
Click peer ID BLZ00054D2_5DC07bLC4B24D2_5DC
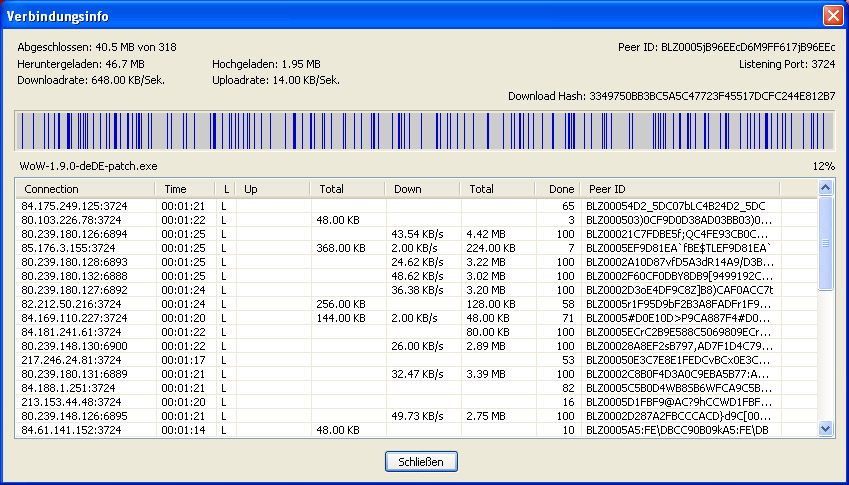pos(676,206)
